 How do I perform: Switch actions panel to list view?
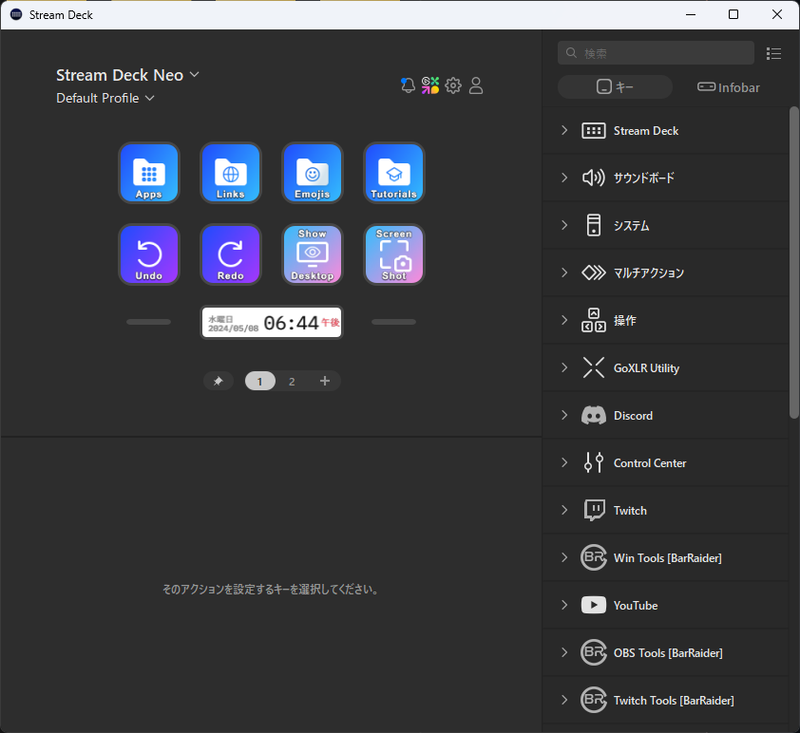pos(774,53)
